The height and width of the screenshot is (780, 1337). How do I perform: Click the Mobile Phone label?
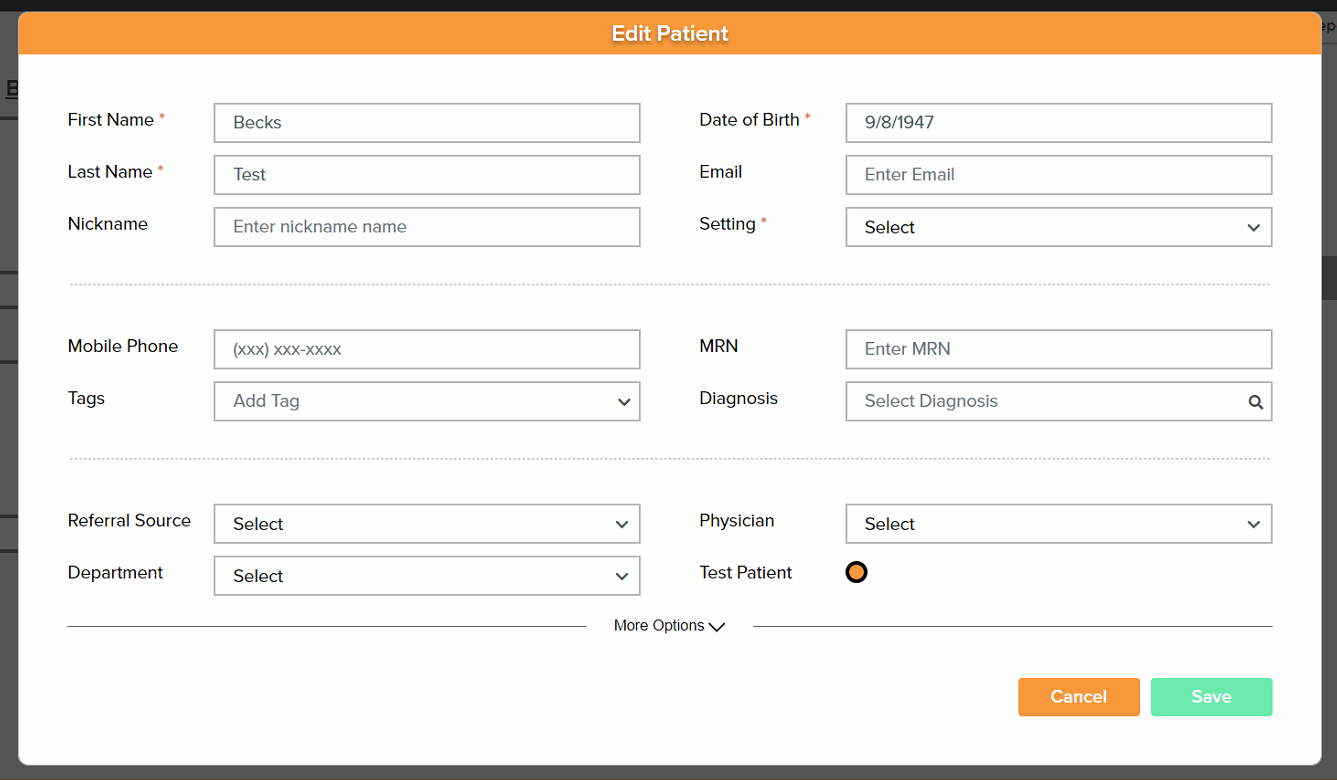tap(123, 346)
